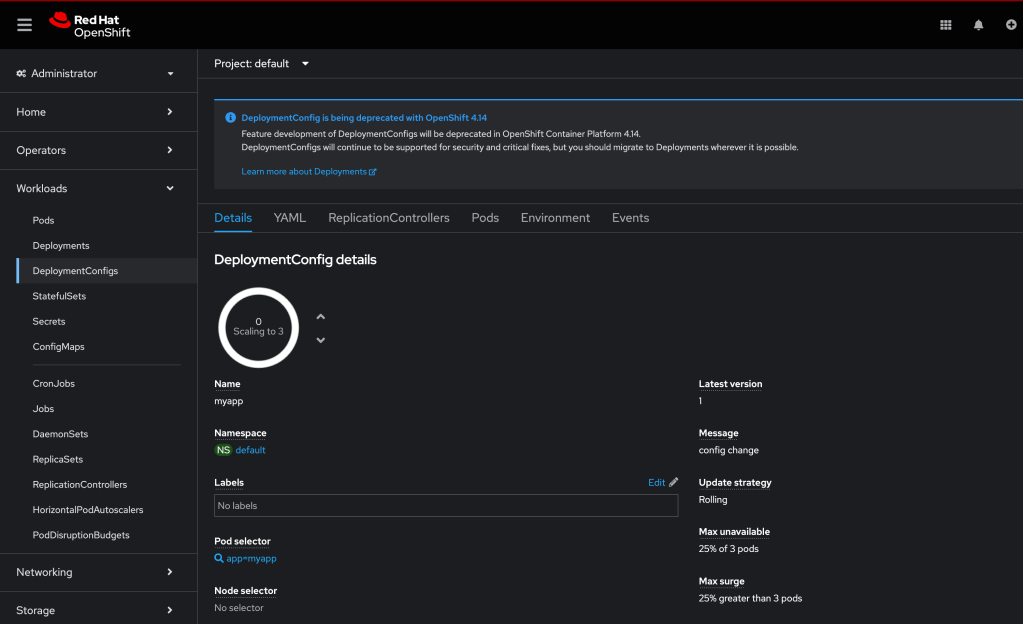Image resolution: width=1023 pixels, height=624 pixels.
Task: Open PodDisruptionBudgets in the sidebar
Action: [x=81, y=535]
